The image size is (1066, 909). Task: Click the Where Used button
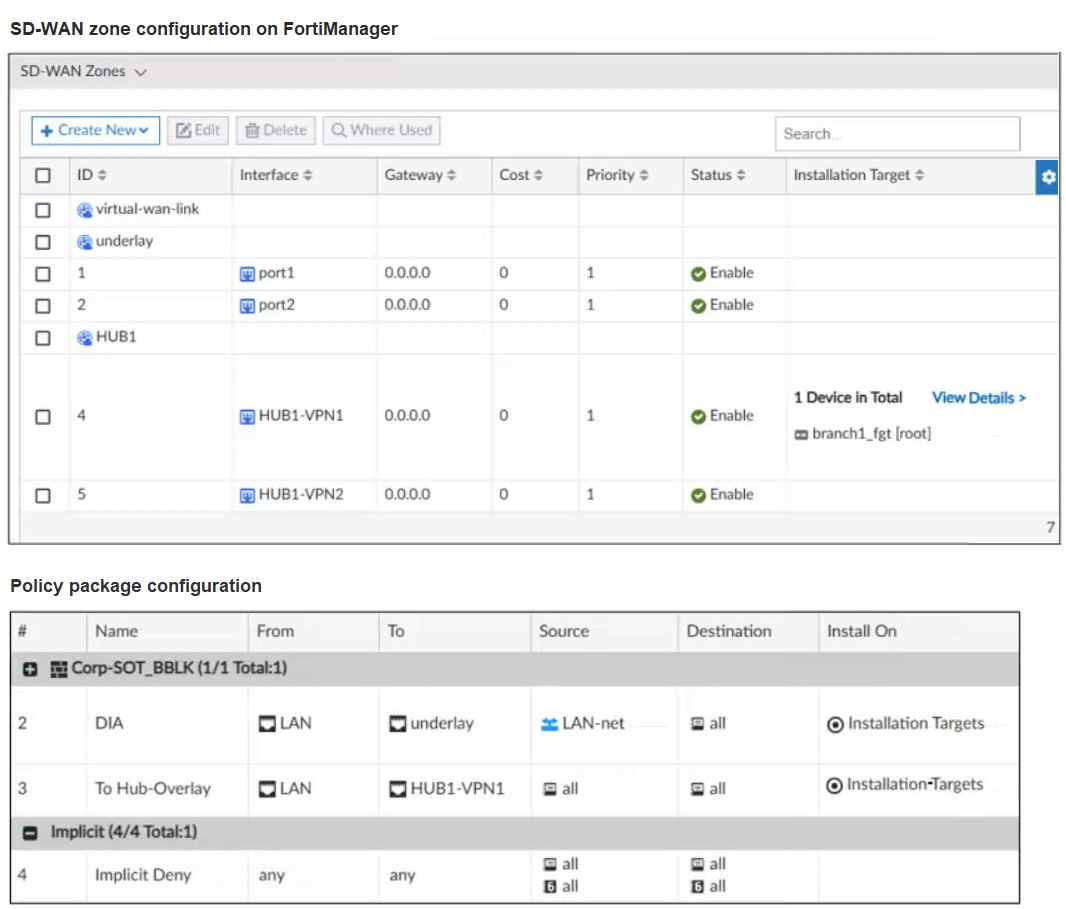[381, 131]
